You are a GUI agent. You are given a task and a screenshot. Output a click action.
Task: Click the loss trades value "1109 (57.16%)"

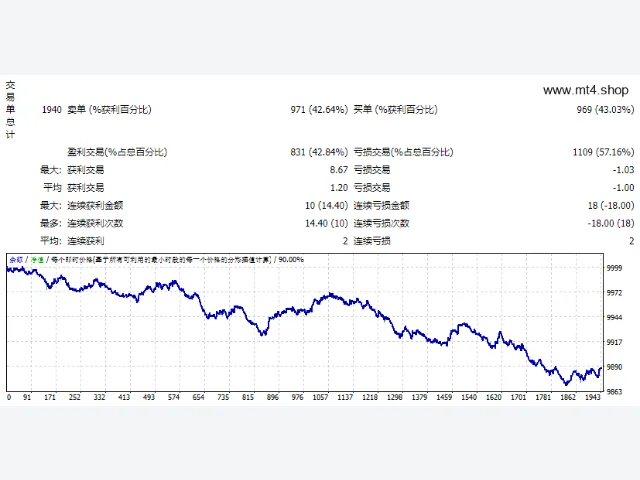pyautogui.click(x=603, y=152)
